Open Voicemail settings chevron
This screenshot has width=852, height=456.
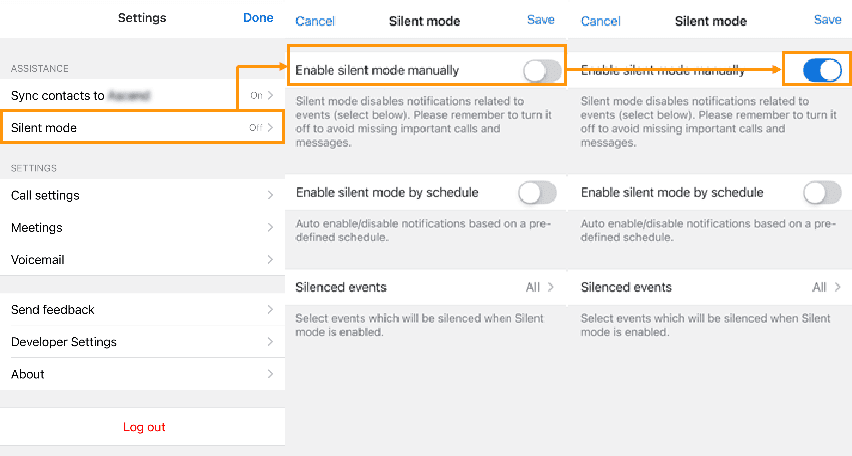270,260
